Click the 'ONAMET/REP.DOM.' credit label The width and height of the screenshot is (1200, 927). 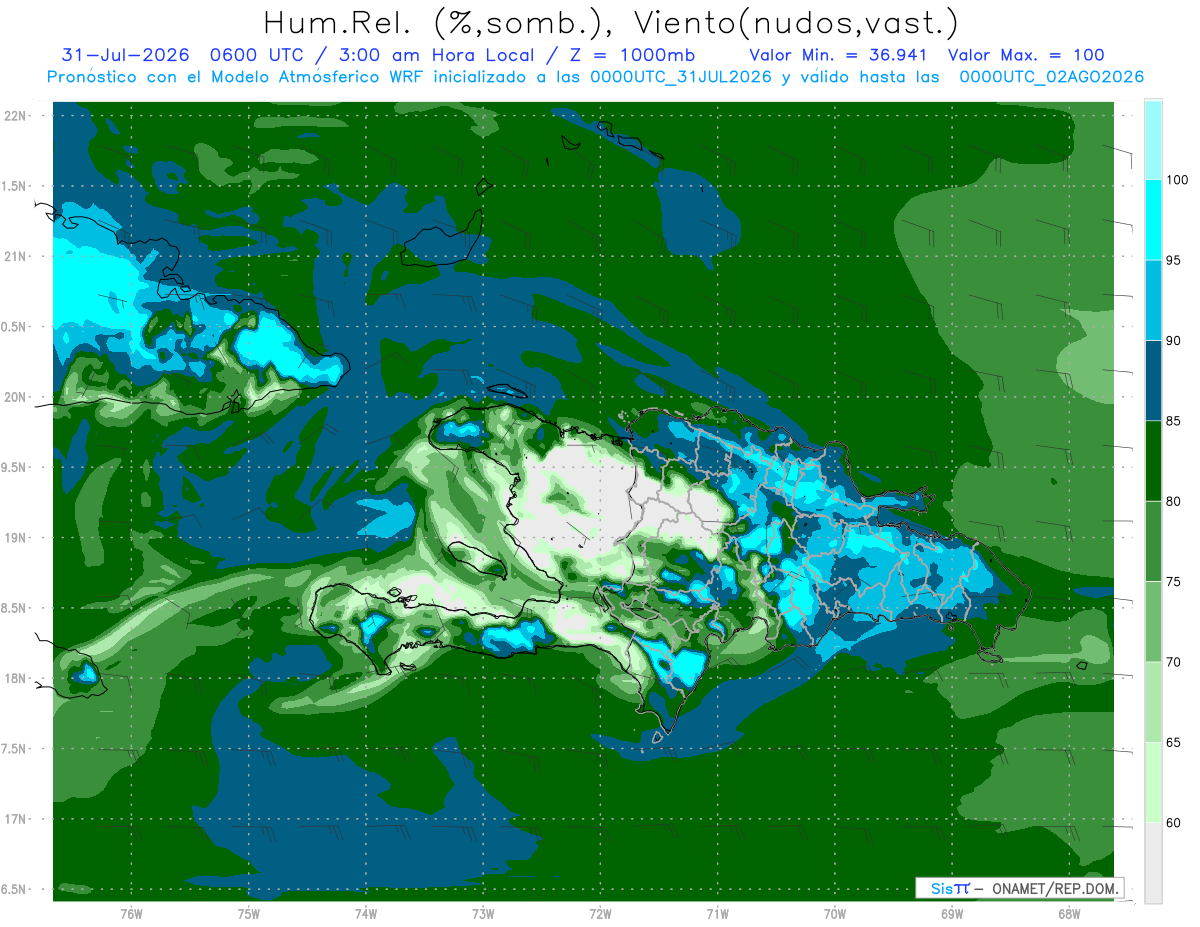1057,888
